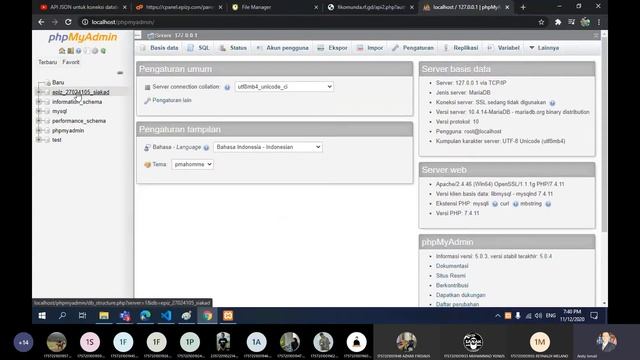Reload the page in the browser
This screenshot has height=360, width=640.
point(68,22)
